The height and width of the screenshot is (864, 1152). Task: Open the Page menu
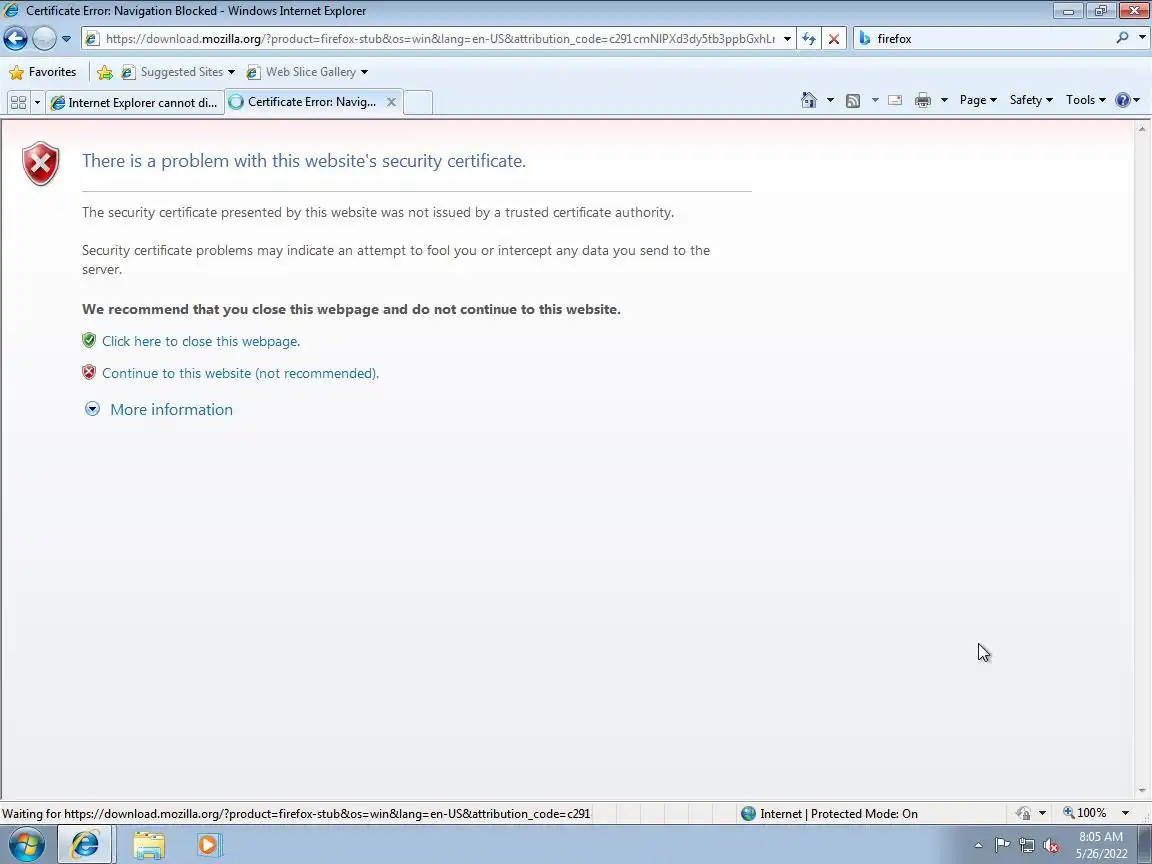978,100
